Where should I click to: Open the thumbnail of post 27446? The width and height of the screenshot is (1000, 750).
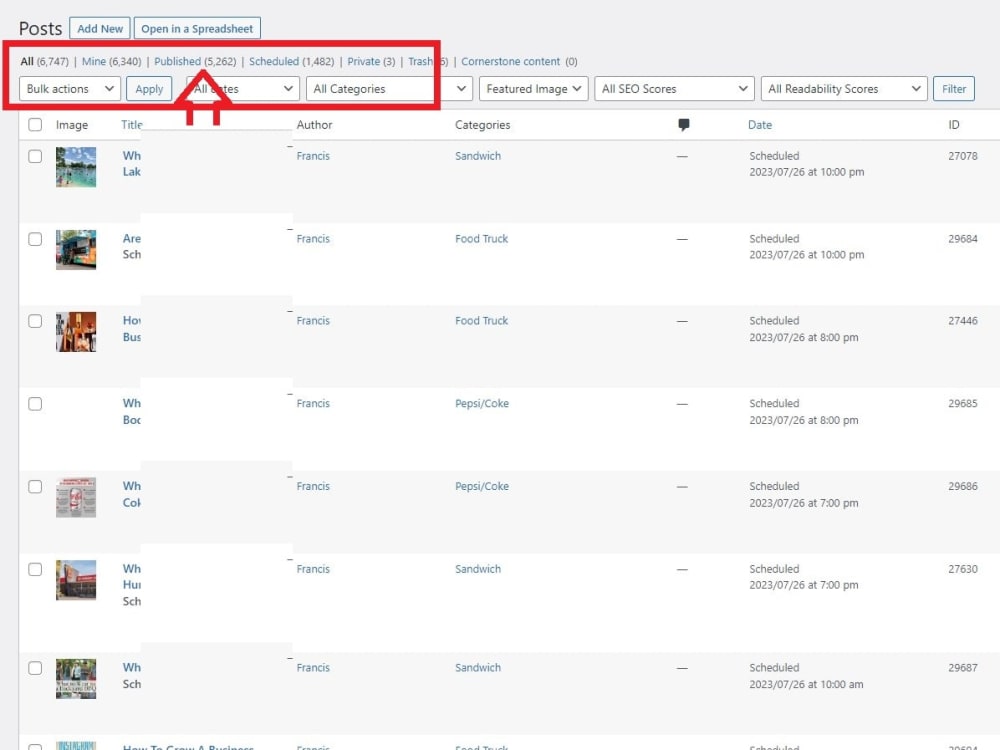point(76,332)
